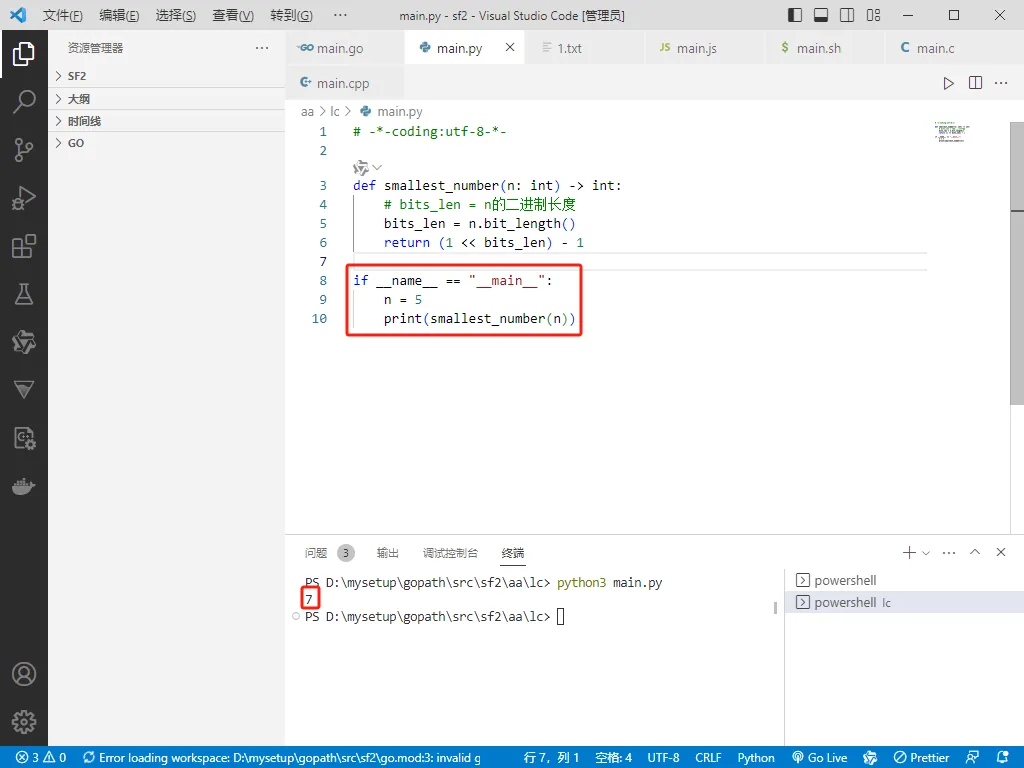The image size is (1024, 768).
Task: Open Source Control view
Action: point(24,150)
